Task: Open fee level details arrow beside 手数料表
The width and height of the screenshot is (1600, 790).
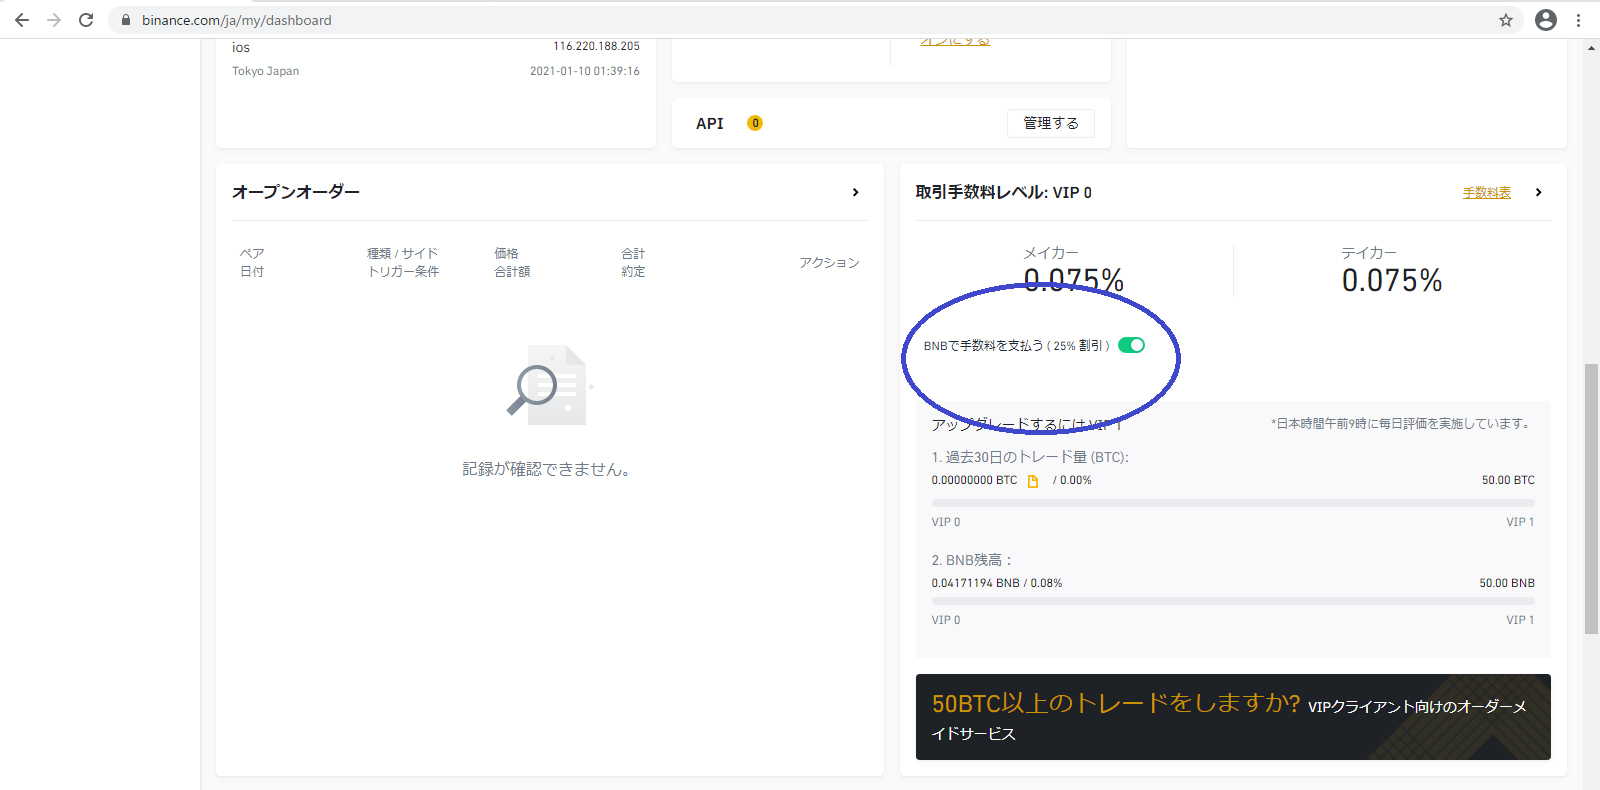Action: (x=1538, y=192)
